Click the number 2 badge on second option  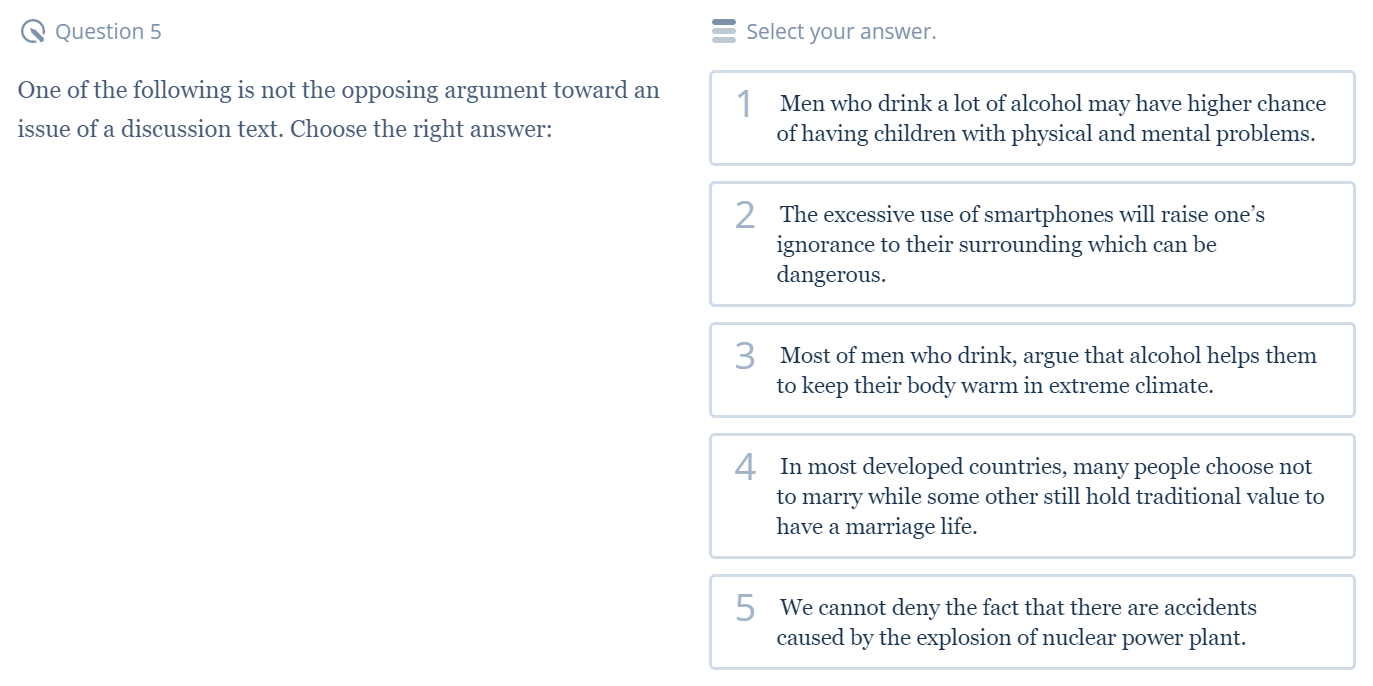744,215
